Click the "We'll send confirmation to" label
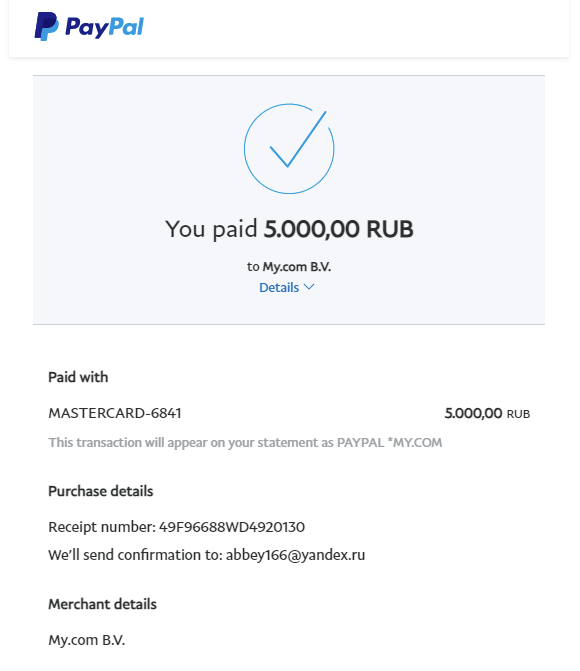 (135, 555)
